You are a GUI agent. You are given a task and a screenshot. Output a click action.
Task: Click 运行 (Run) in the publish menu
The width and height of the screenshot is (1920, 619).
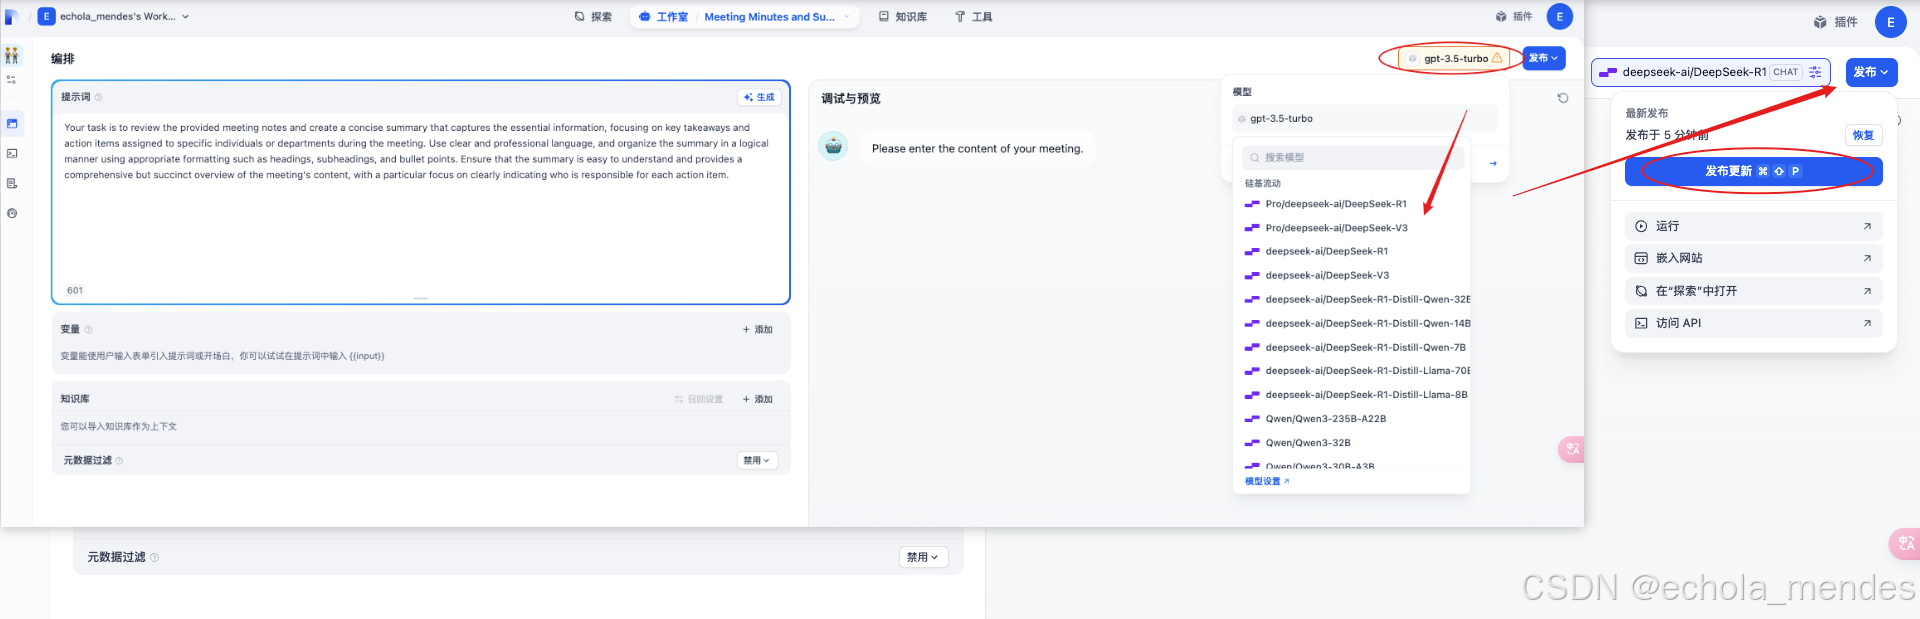click(1753, 226)
